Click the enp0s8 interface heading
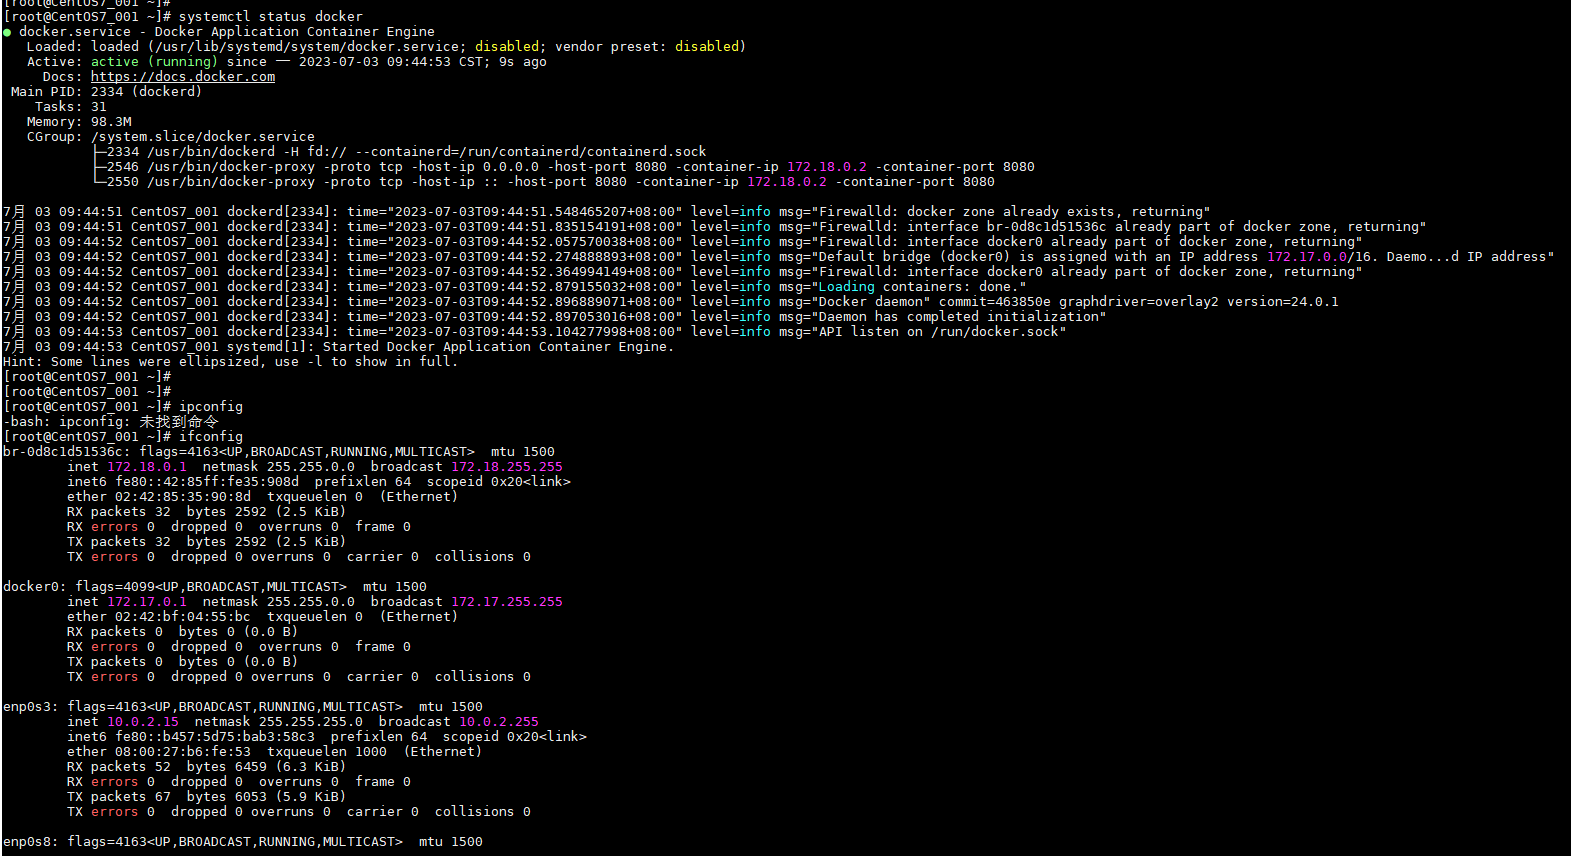 [30, 842]
